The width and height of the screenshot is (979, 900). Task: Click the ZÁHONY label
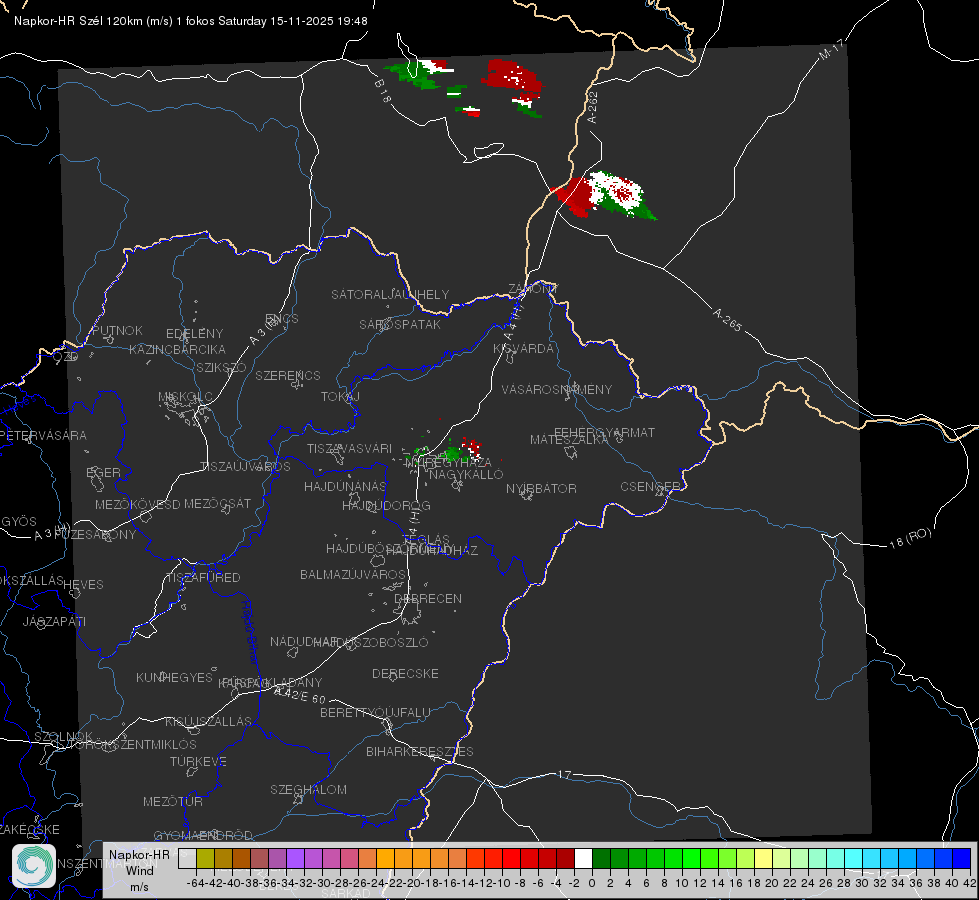pyautogui.click(x=533, y=289)
